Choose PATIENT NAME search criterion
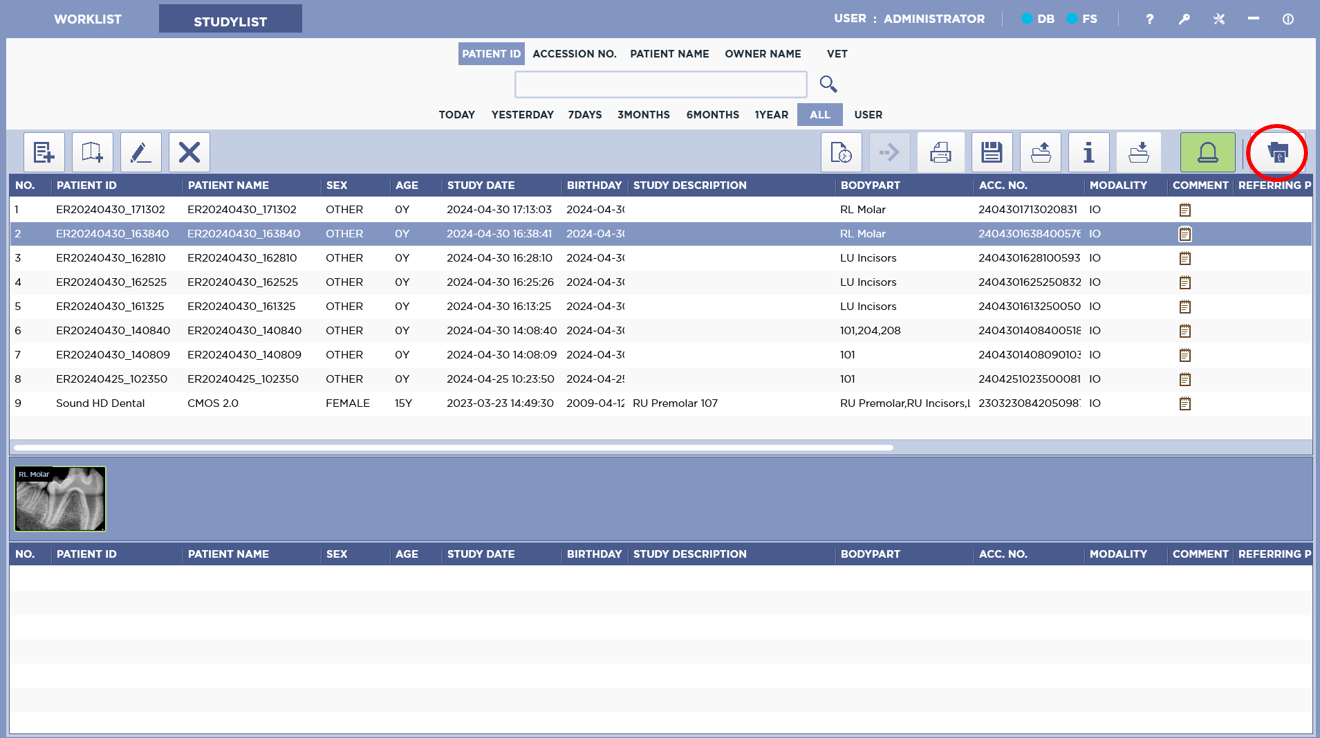 coord(669,54)
